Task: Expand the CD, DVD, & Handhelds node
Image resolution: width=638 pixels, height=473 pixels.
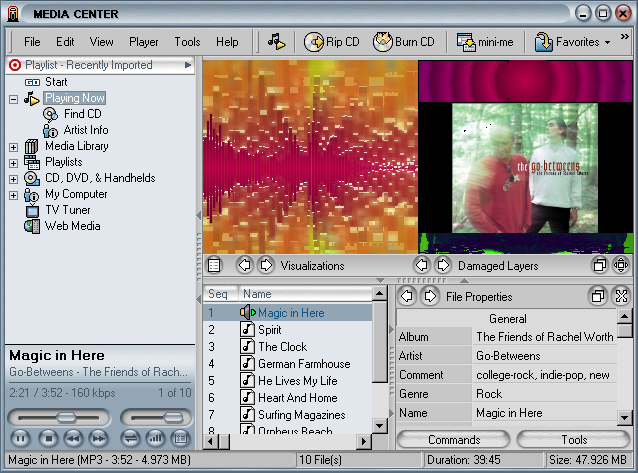Action: point(13,179)
